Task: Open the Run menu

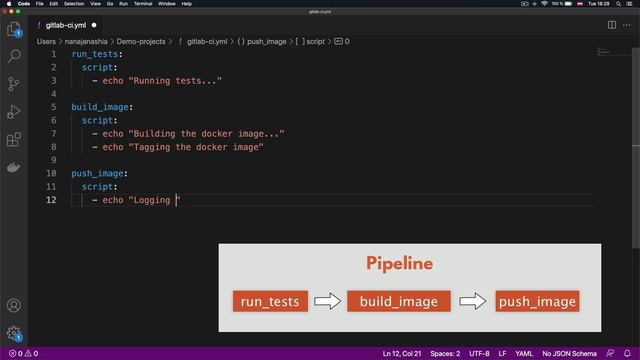Action: click(x=123, y=4)
